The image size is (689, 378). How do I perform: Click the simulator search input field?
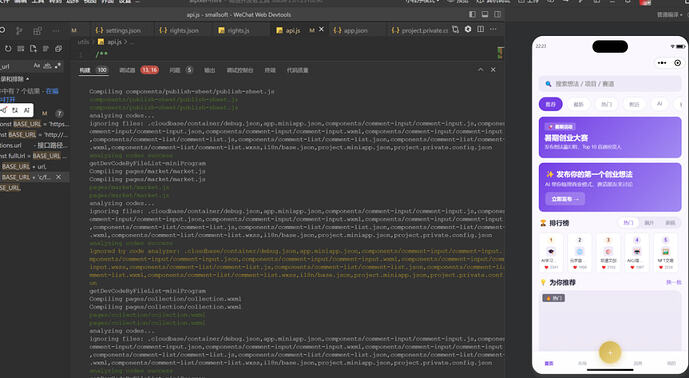610,84
